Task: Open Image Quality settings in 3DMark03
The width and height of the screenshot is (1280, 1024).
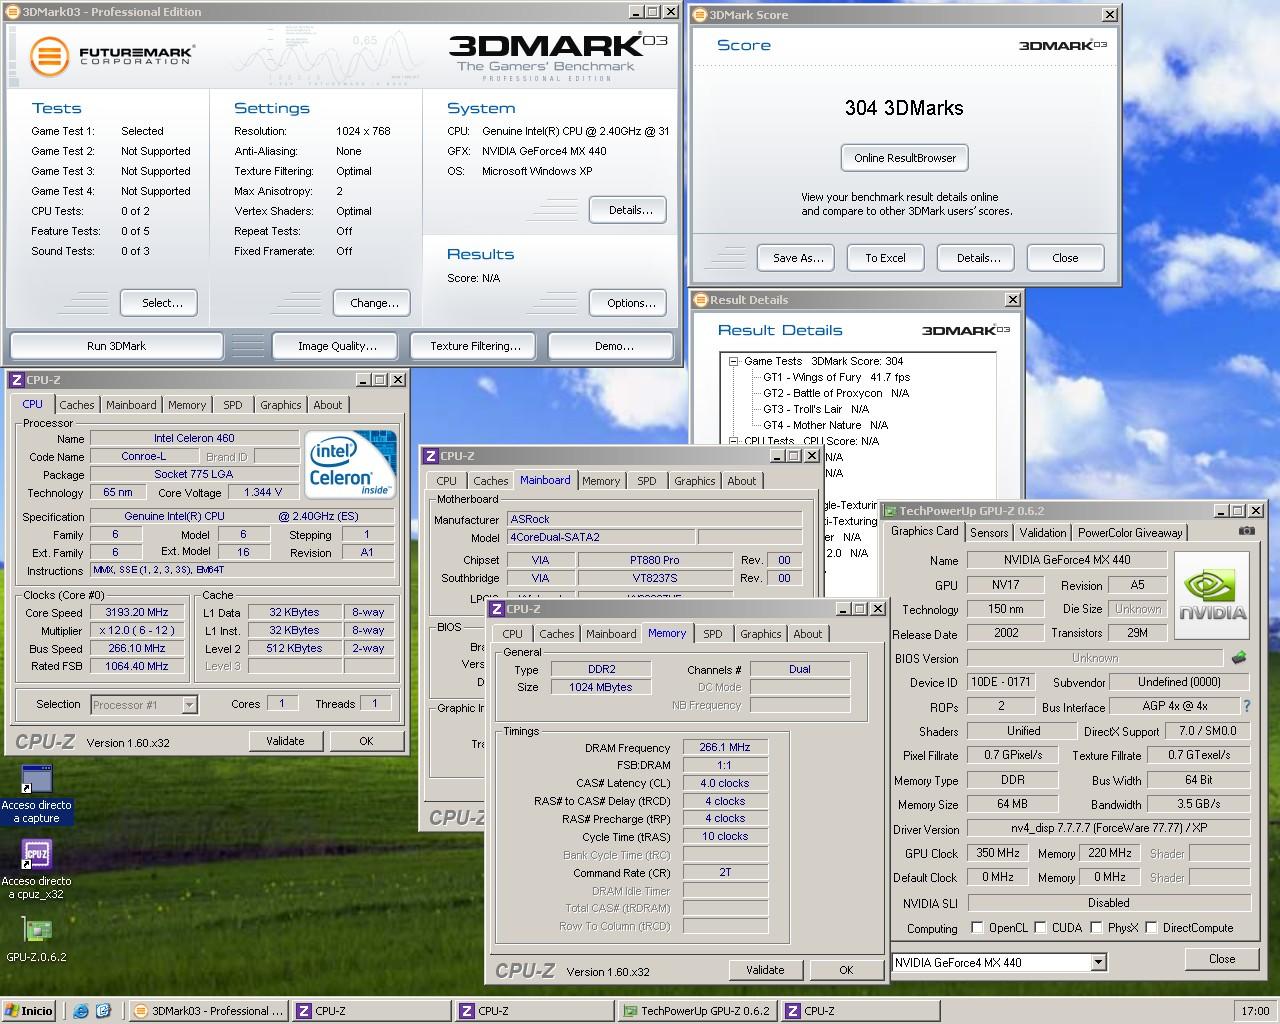Action: pyautogui.click(x=337, y=346)
